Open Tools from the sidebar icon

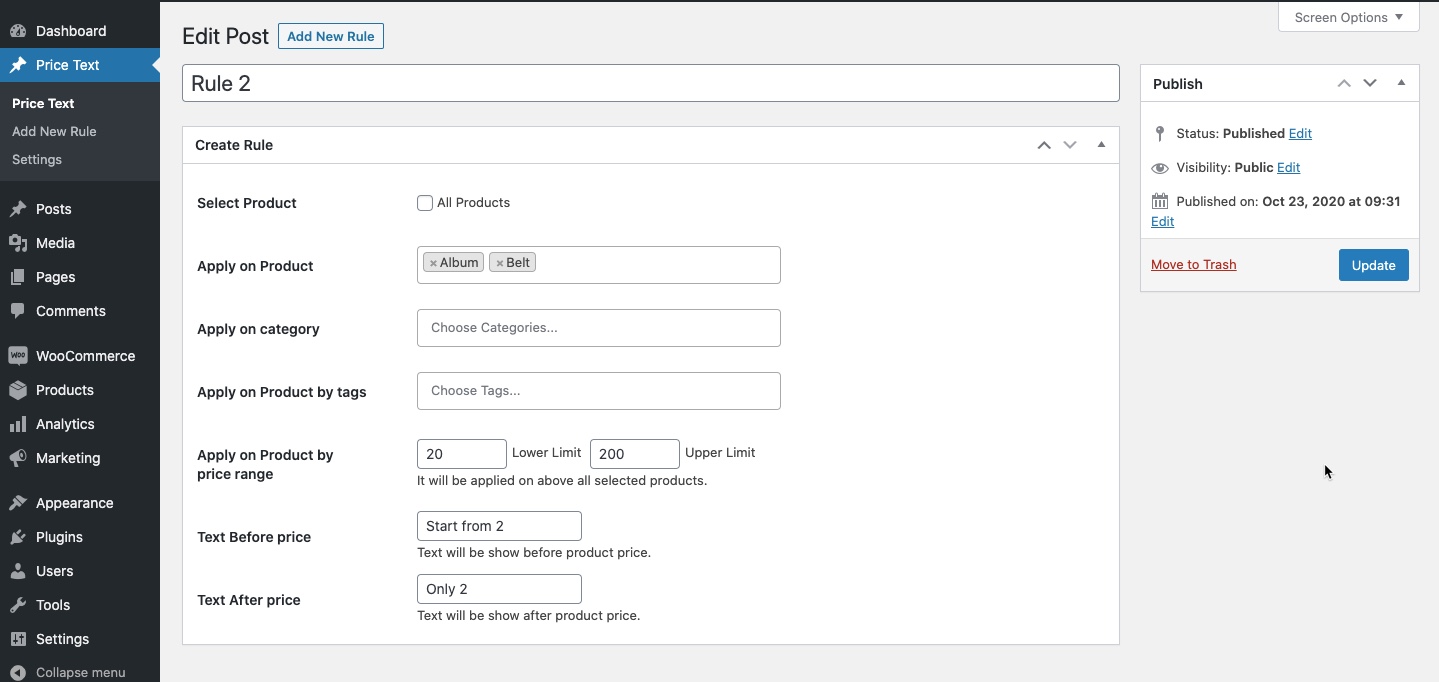click(18, 605)
